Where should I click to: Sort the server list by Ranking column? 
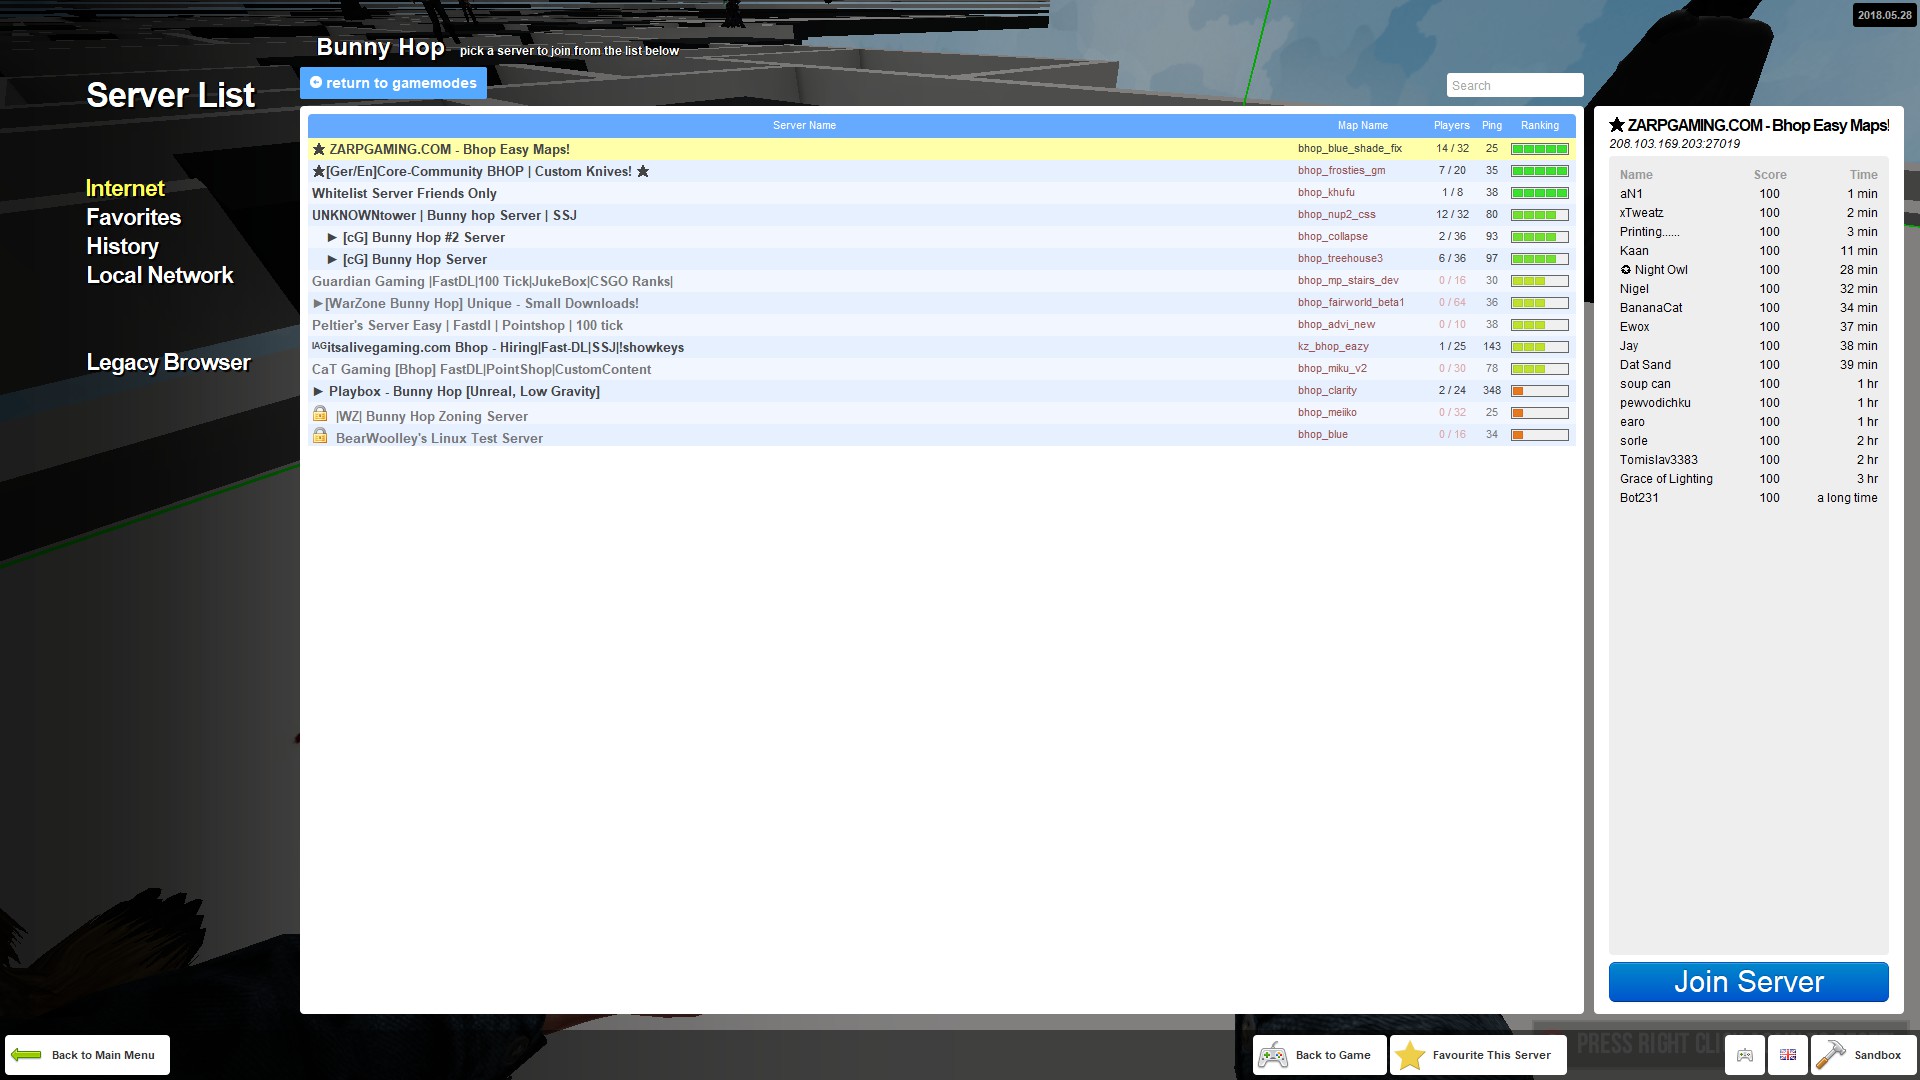click(x=1539, y=125)
